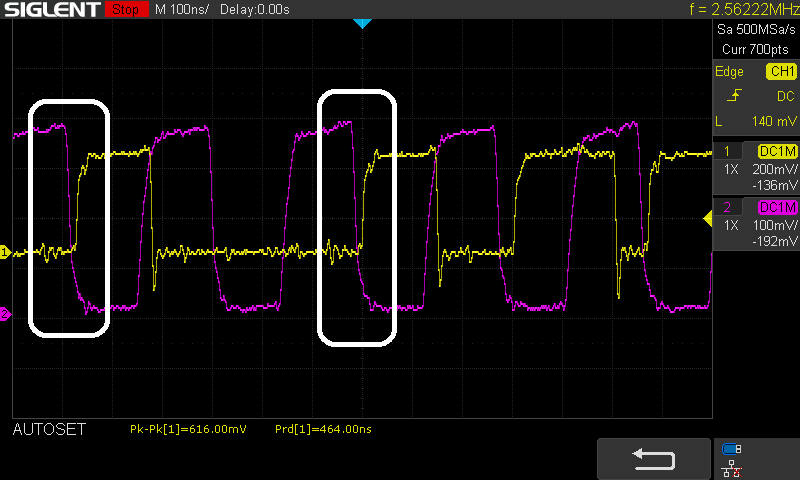This screenshot has width=800, height=480.
Task: Click the yellow trigger level arrow marker
Action: [708, 217]
